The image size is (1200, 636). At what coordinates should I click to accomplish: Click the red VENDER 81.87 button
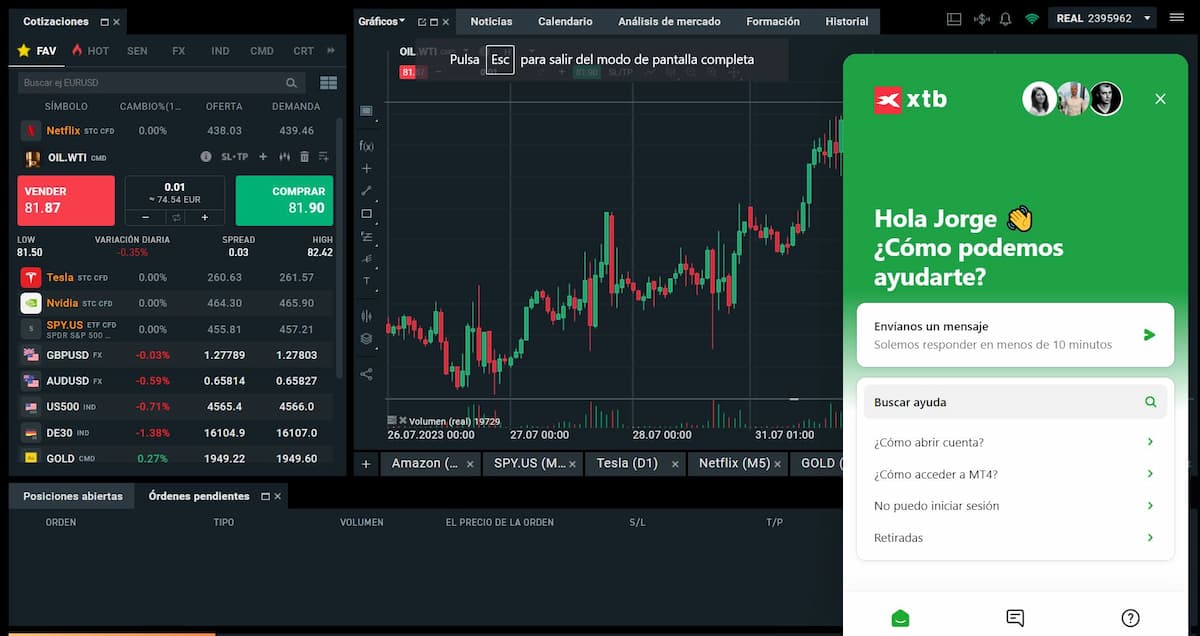pyautogui.click(x=66, y=200)
